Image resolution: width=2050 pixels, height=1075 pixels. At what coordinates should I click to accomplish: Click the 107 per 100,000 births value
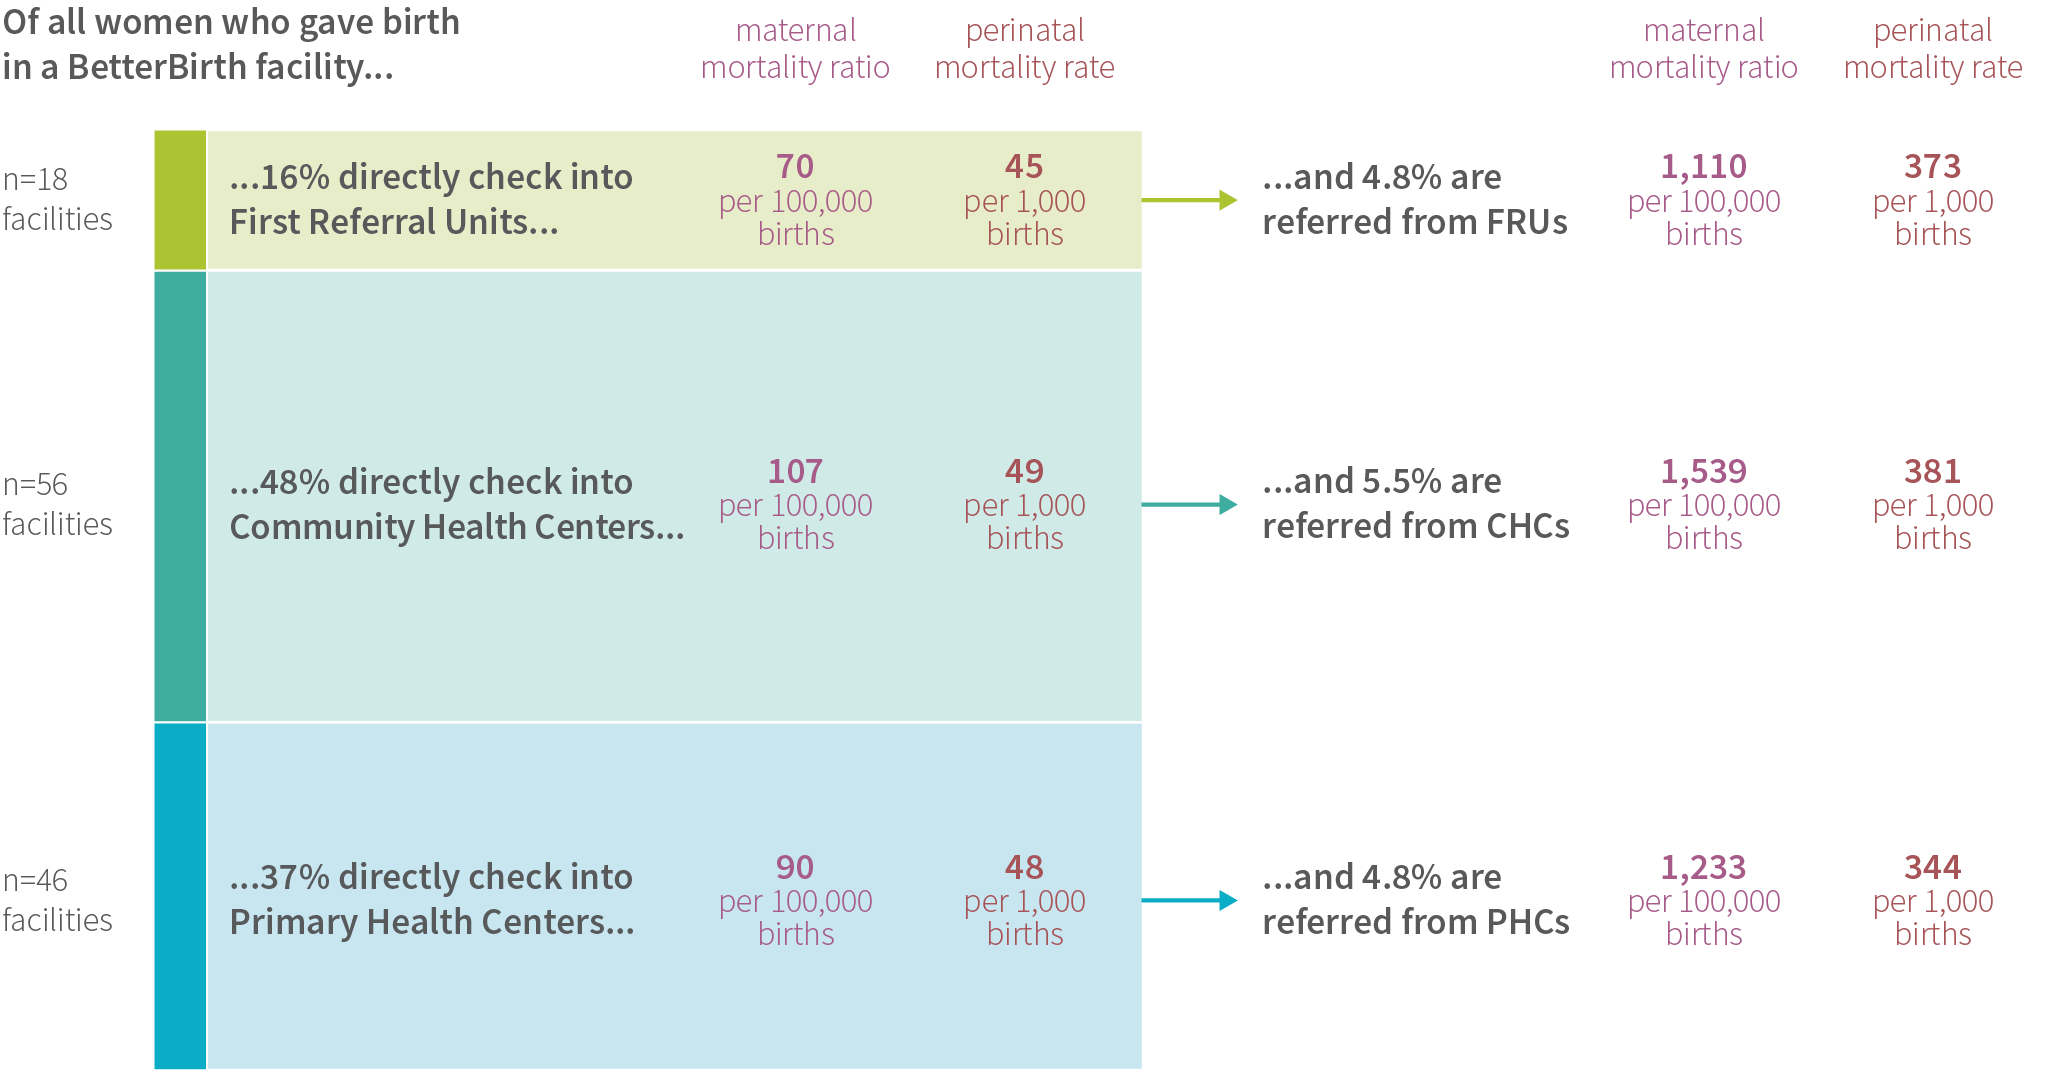point(796,504)
